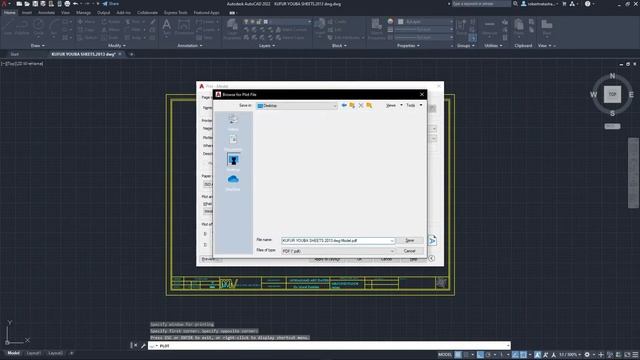
Task: Click Cancel in Browse for Plot File
Action: [x=410, y=251]
